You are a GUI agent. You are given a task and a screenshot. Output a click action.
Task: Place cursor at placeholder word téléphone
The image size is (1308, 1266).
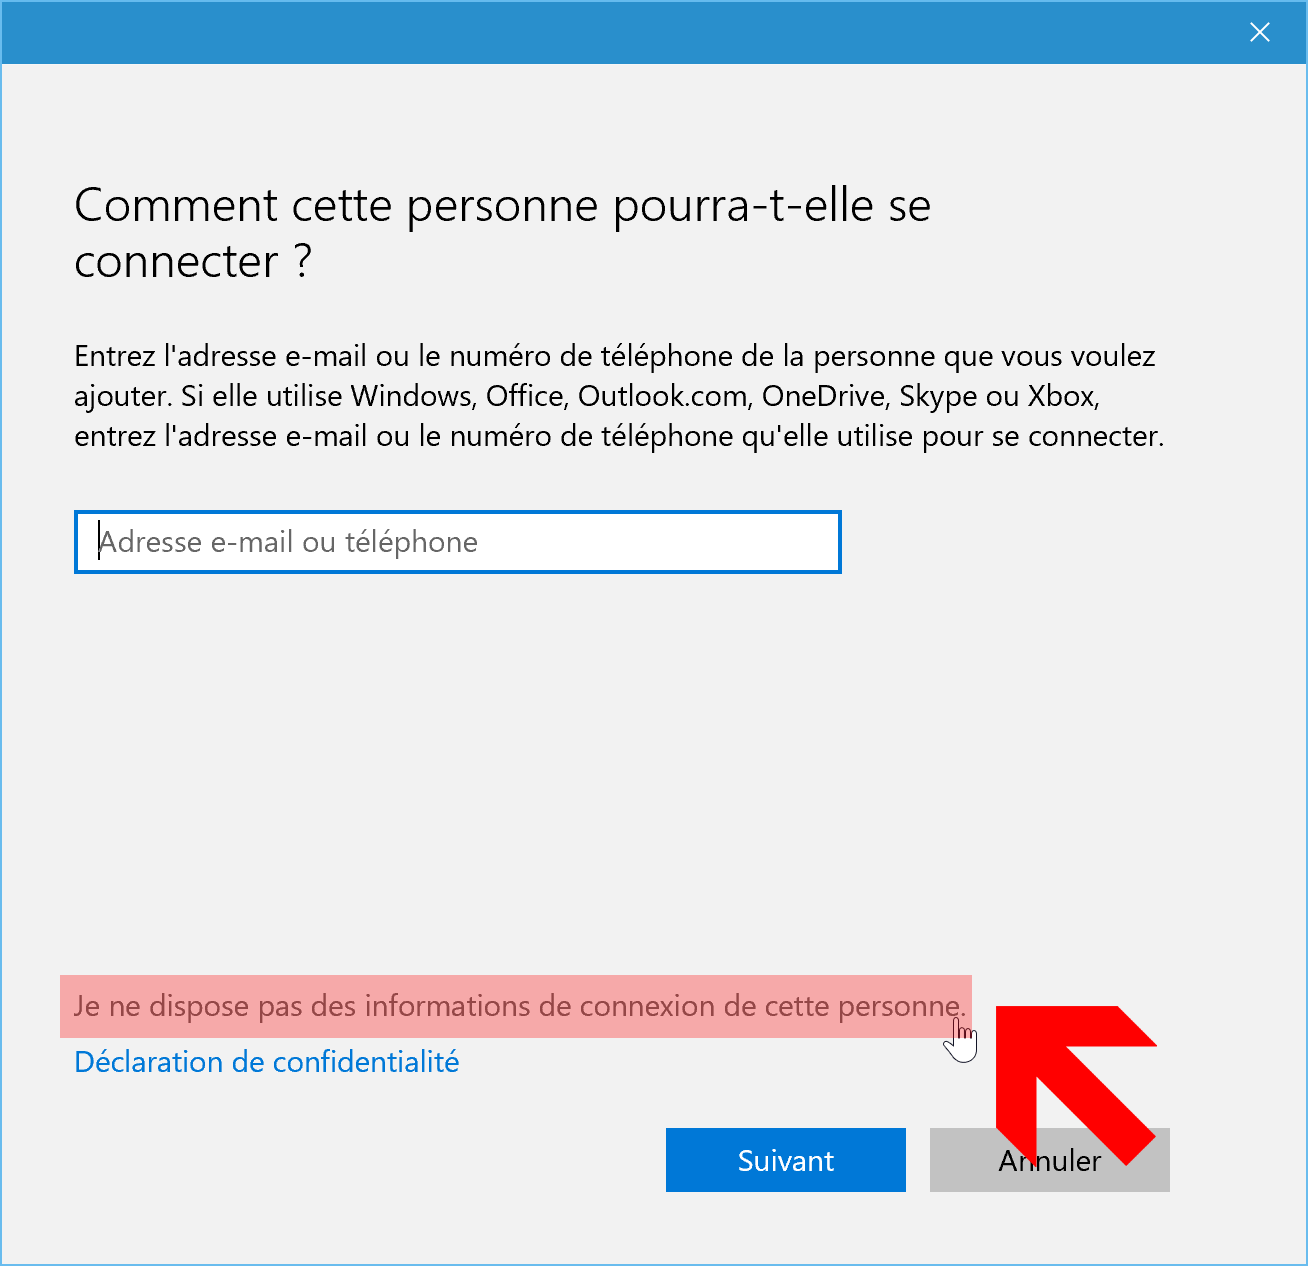[x=411, y=542]
